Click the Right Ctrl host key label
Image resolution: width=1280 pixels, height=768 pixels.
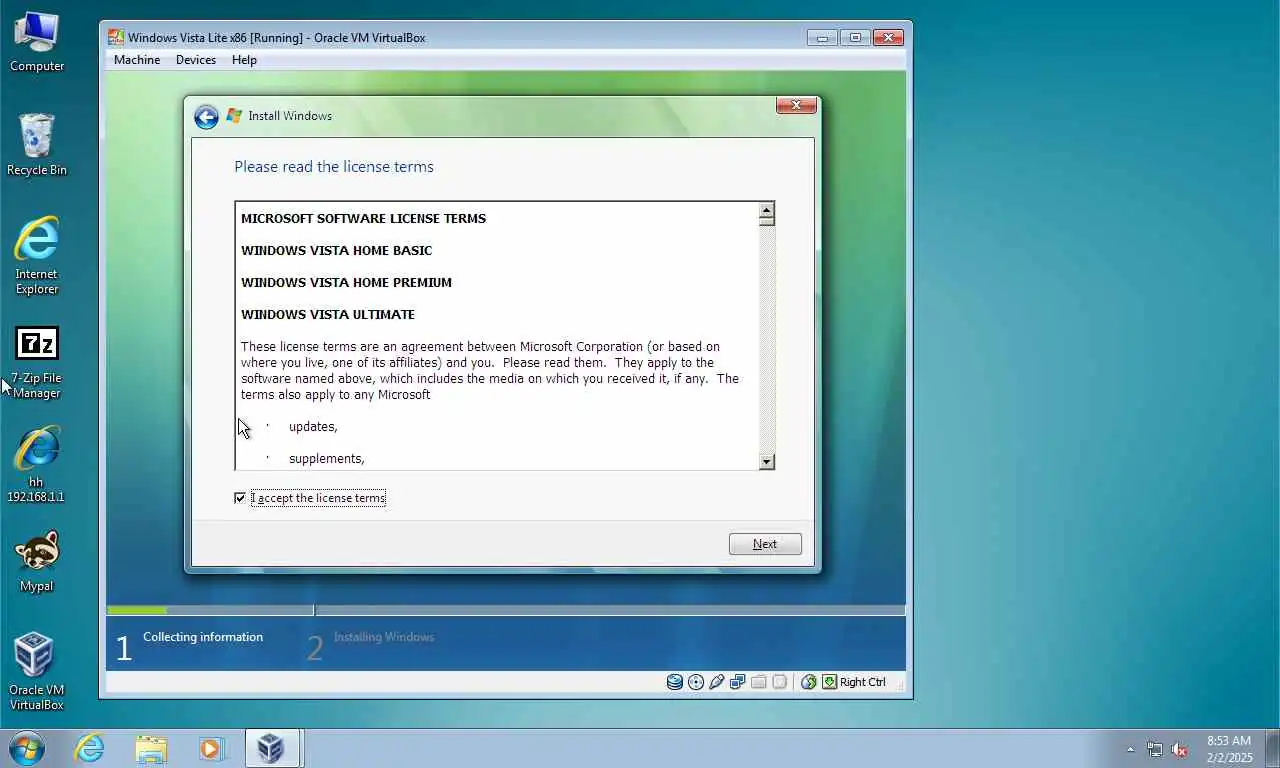(863, 682)
